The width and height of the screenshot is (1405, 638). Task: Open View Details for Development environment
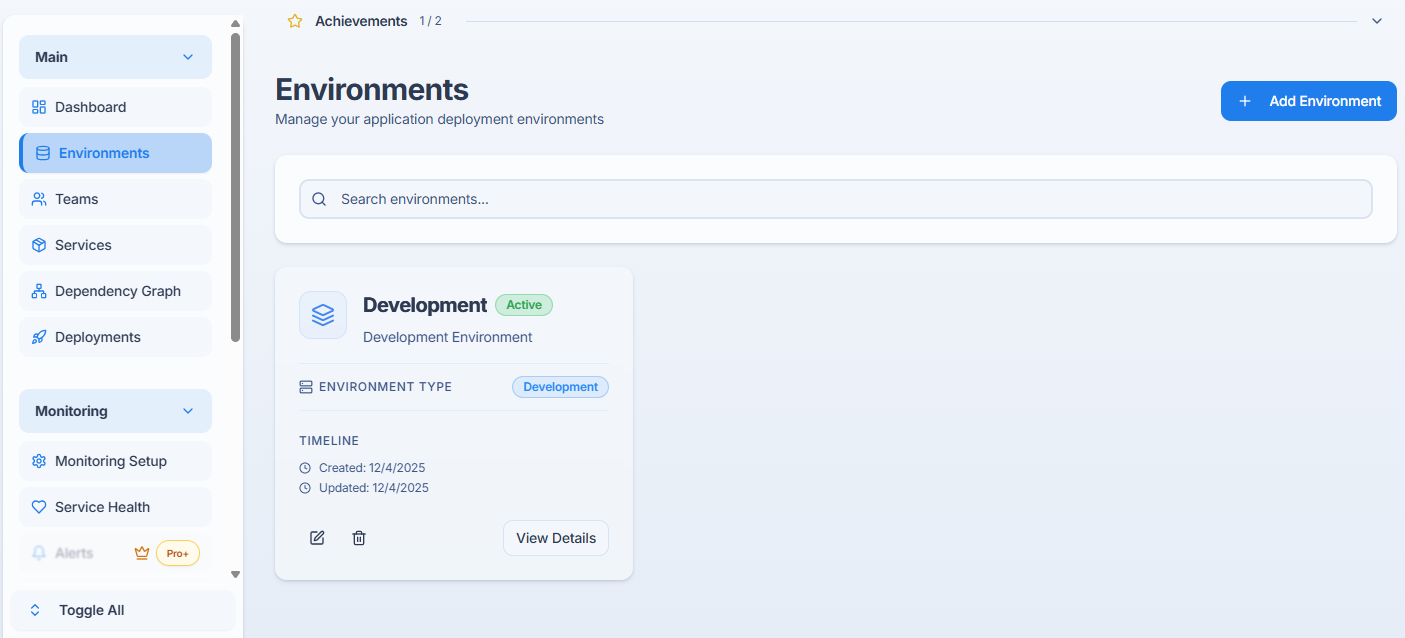click(555, 538)
